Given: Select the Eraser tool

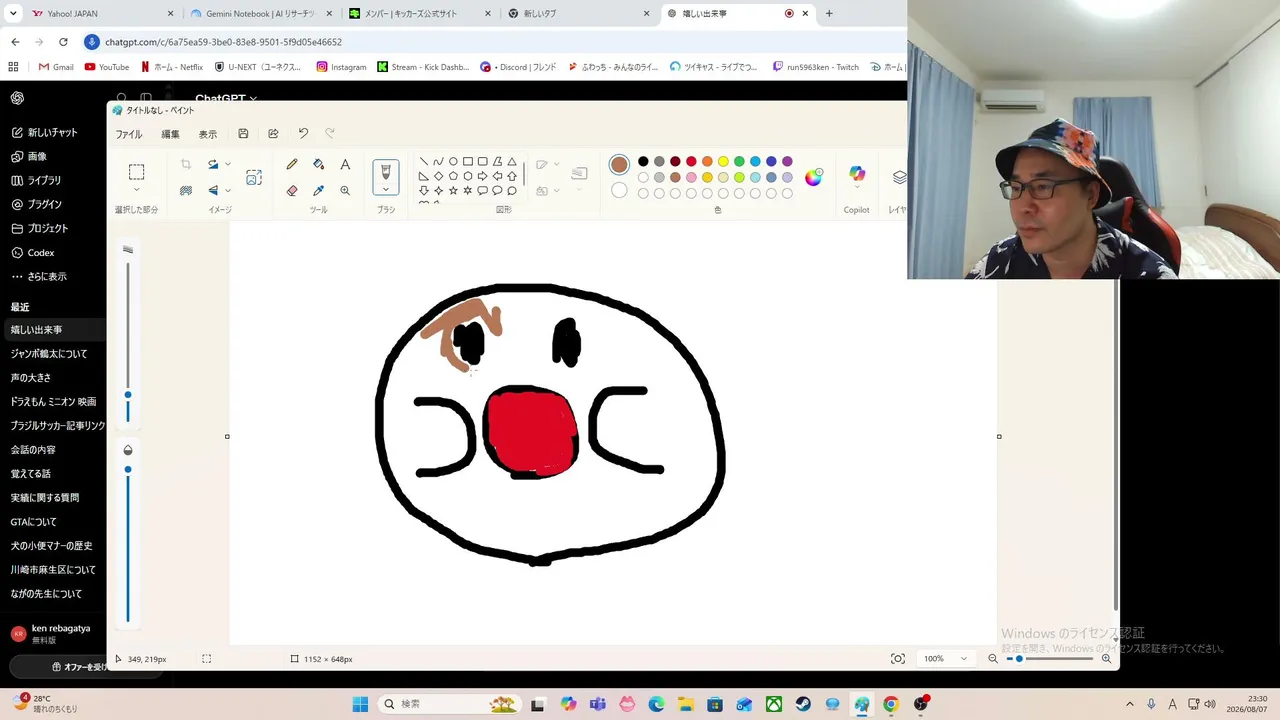Looking at the screenshot, I should click(292, 190).
